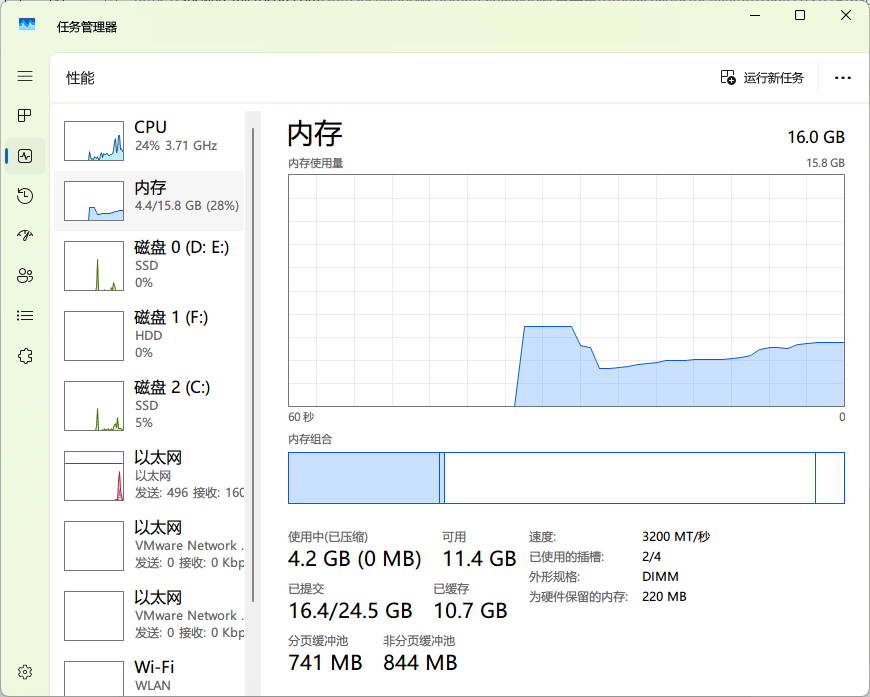The image size is (870, 697).
Task: Click the memory mini graph thumbnail
Action: pyautogui.click(x=94, y=201)
